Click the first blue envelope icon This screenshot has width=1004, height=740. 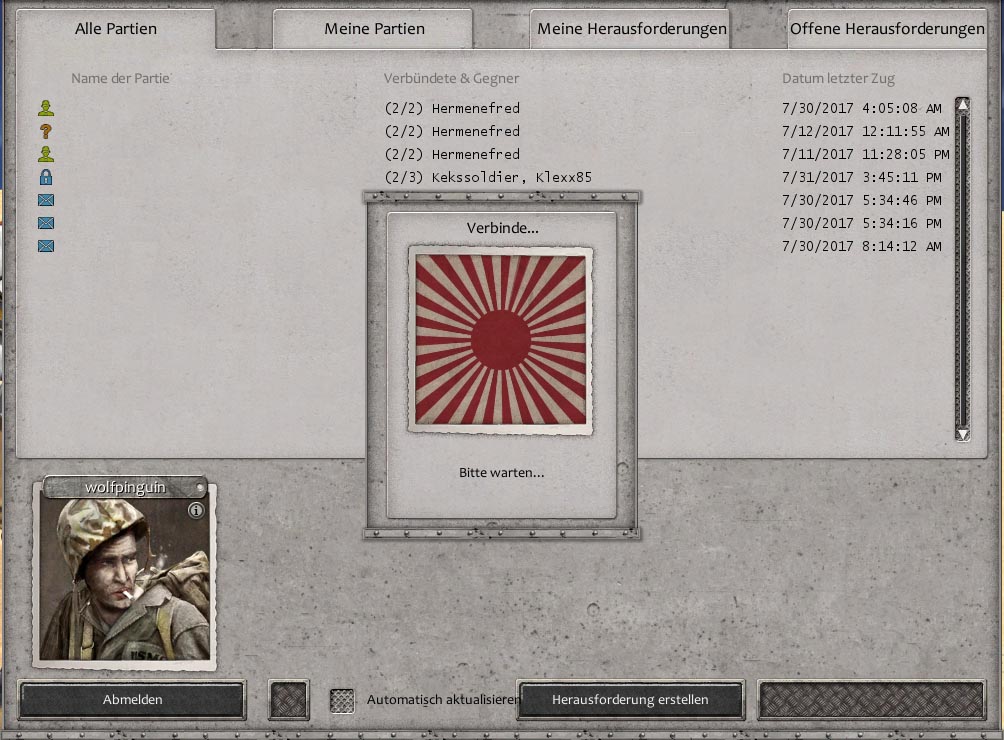45,200
